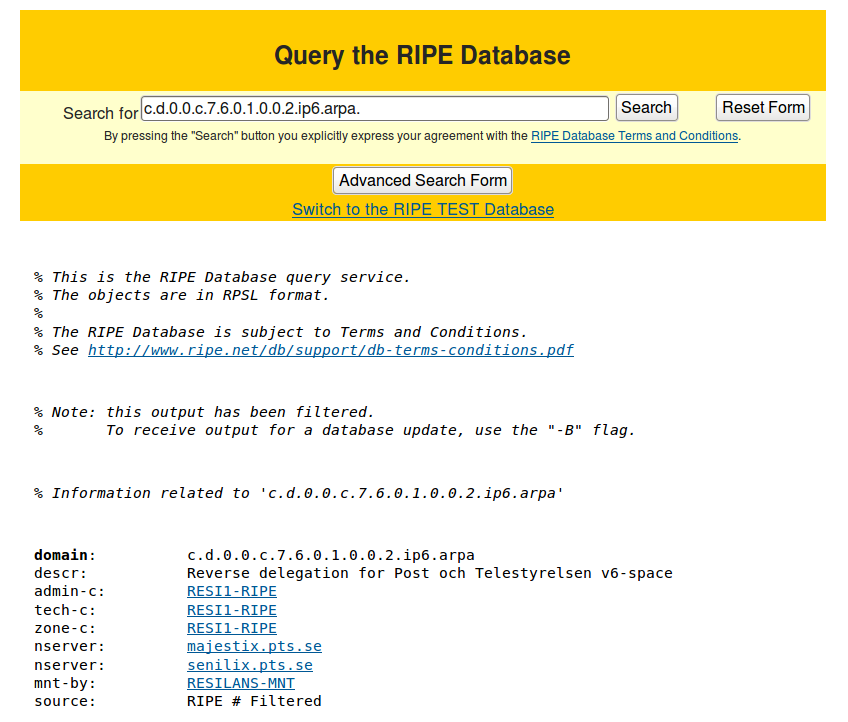This screenshot has height=722, width=848.
Task: Click the 'Note: this output has been filtered' line
Action: click(204, 412)
